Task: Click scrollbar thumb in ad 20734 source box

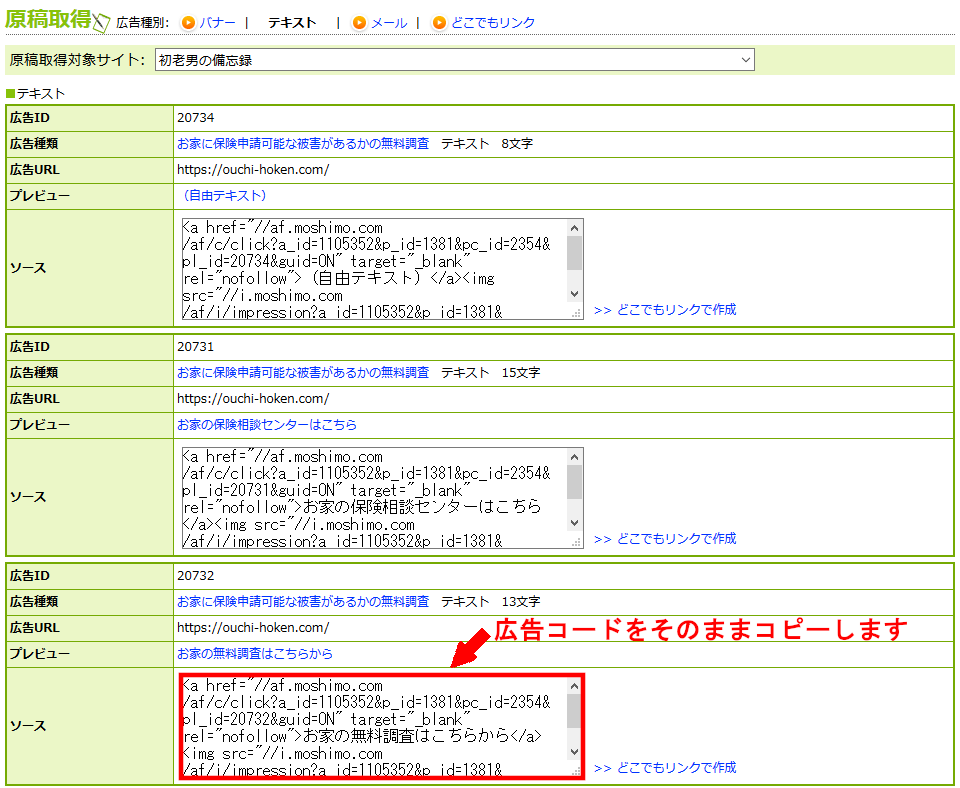Action: [574, 253]
